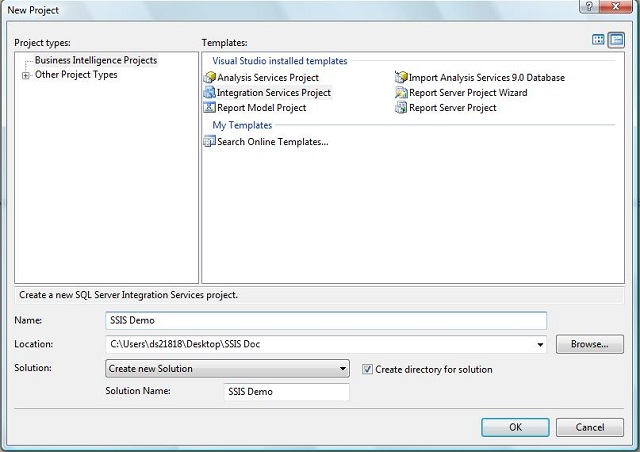Switch templates view to small icons
The image size is (640, 452).
(615, 40)
